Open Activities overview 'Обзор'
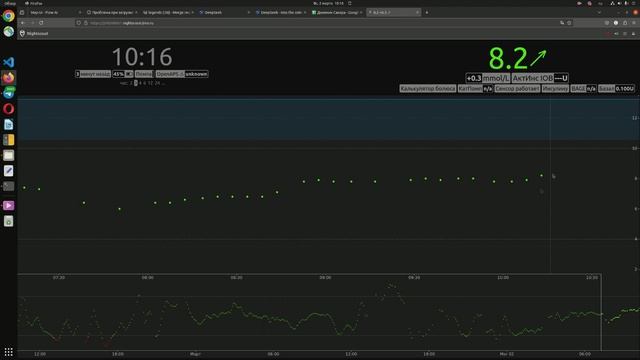This screenshot has width=640, height=360. pos(10,3)
